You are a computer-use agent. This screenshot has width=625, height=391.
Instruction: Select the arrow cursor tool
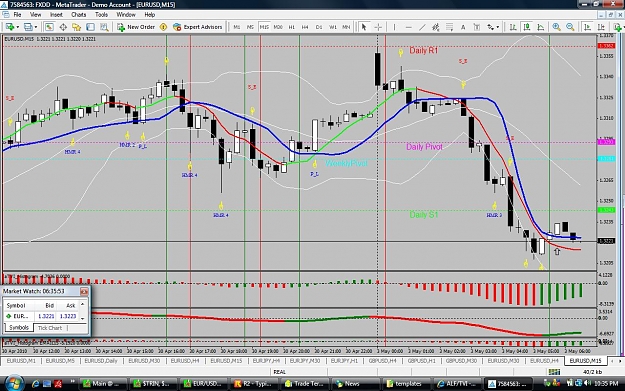coord(364,27)
